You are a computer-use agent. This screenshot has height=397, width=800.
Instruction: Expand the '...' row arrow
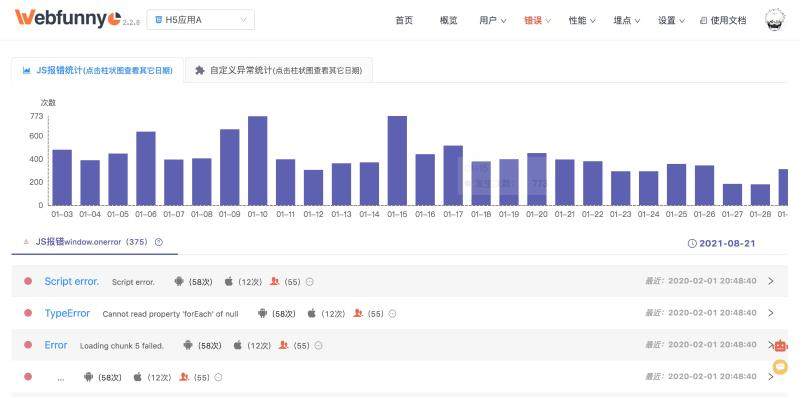(x=770, y=377)
